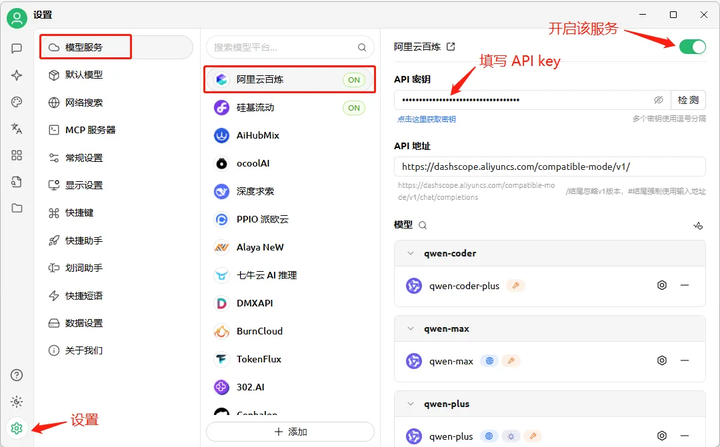Viewport: 720px width, 447px height.
Task: Open 快捷短语 settings section
Action: (117, 295)
